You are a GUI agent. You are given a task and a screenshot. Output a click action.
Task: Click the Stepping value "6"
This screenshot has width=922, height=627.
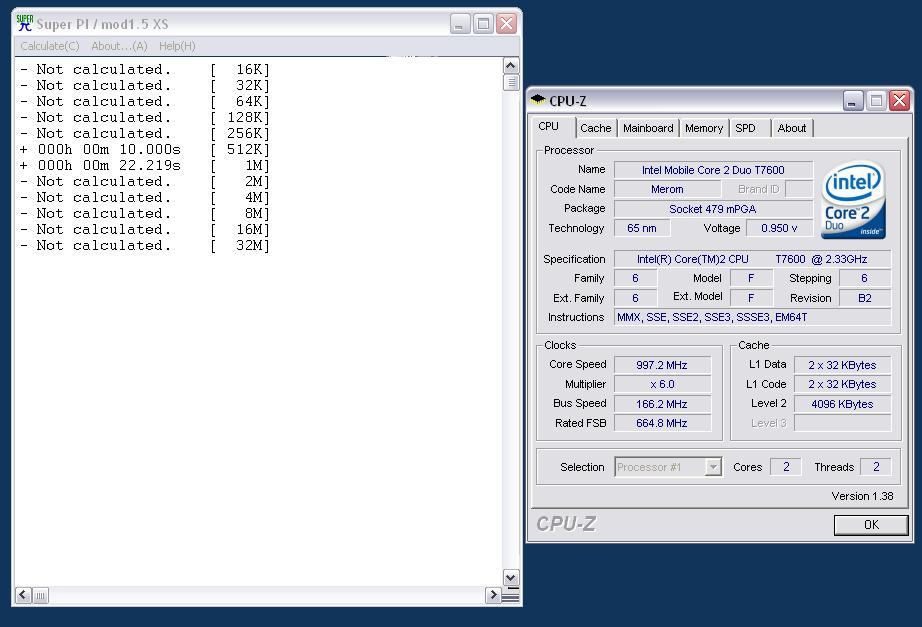click(864, 278)
